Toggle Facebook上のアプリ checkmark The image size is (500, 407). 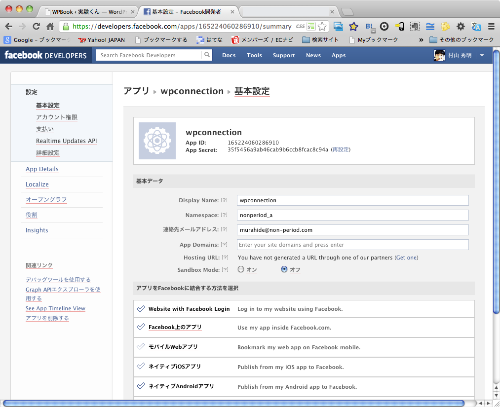point(141,327)
